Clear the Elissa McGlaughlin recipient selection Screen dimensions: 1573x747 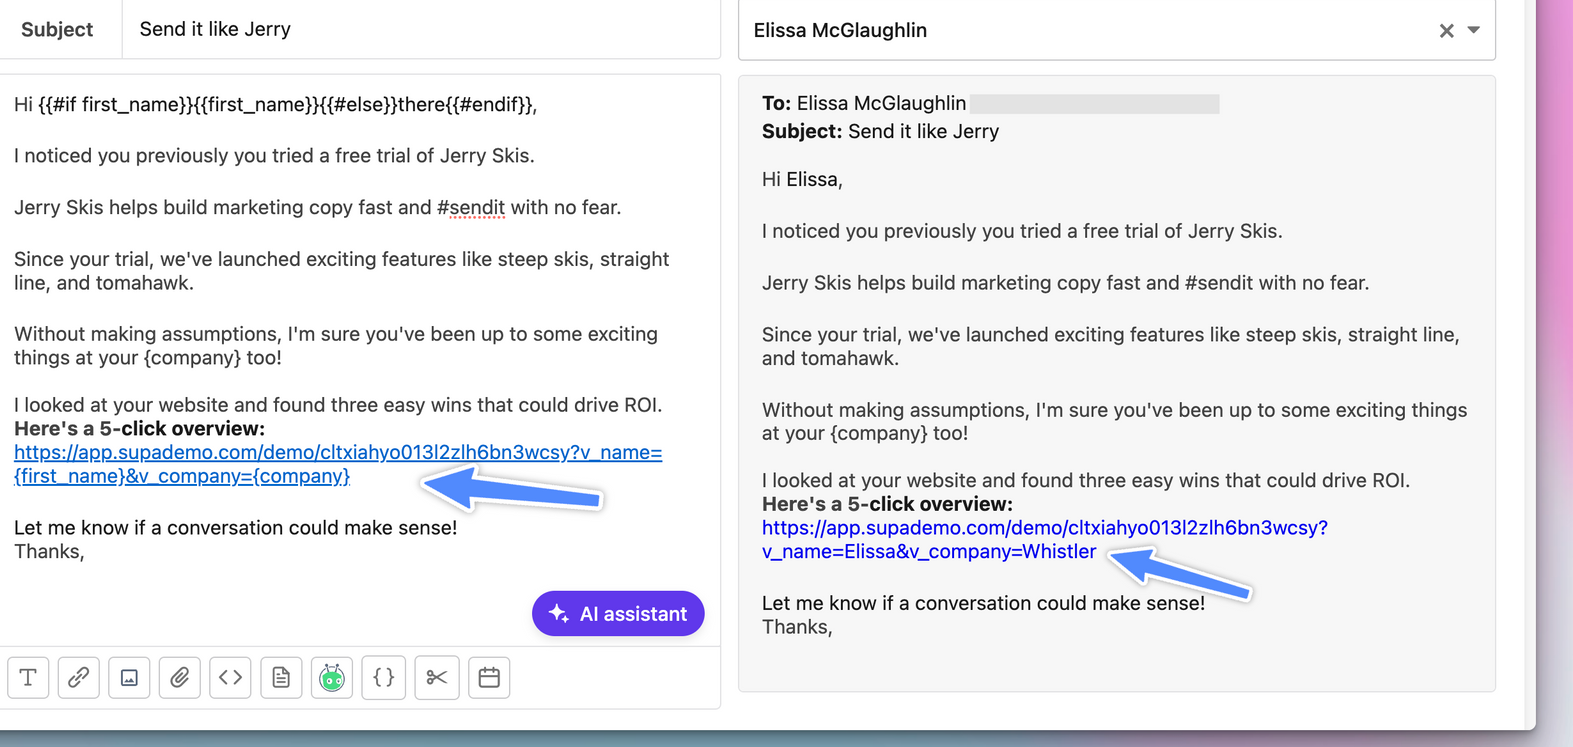pos(1446,31)
